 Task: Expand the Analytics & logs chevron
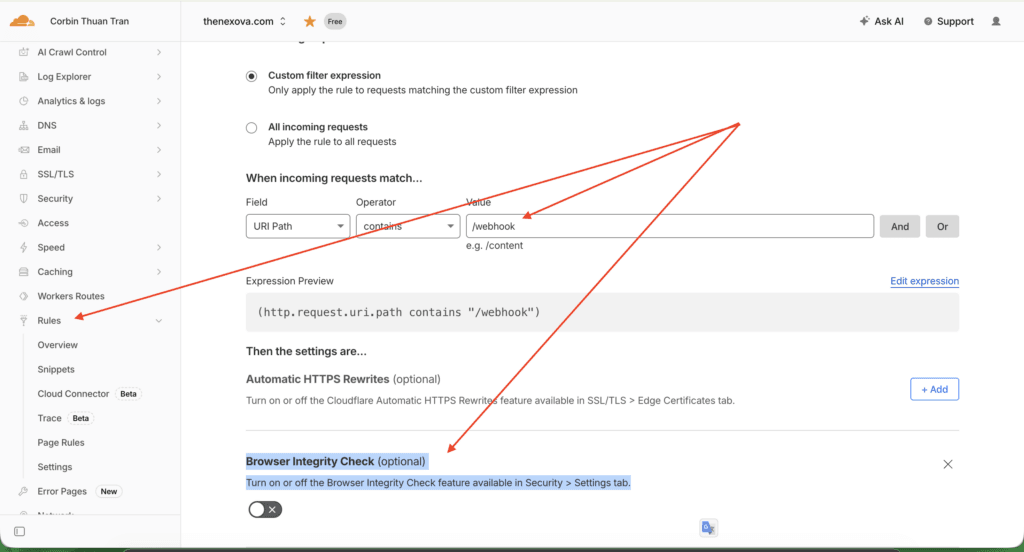point(159,101)
